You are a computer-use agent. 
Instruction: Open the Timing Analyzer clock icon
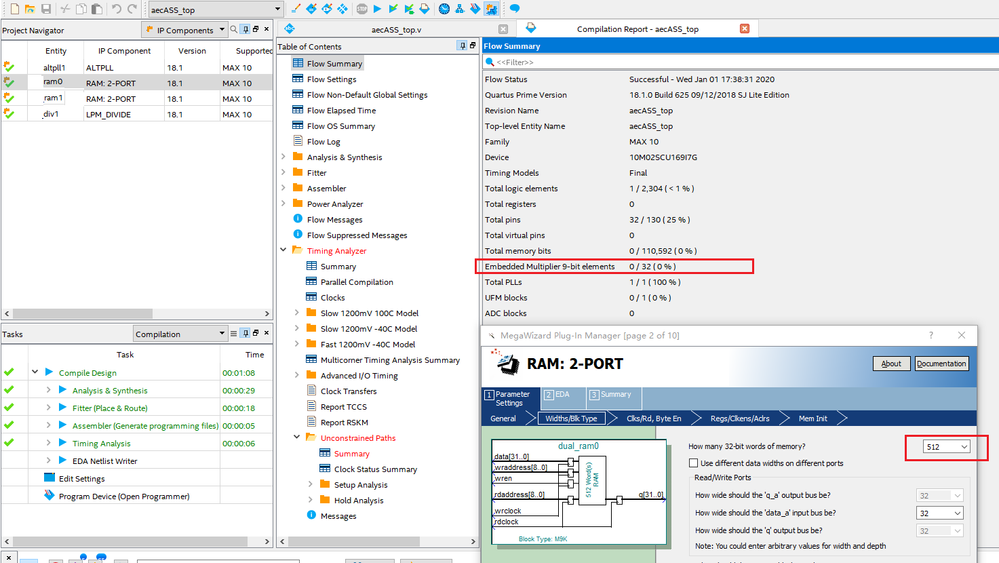444,9
